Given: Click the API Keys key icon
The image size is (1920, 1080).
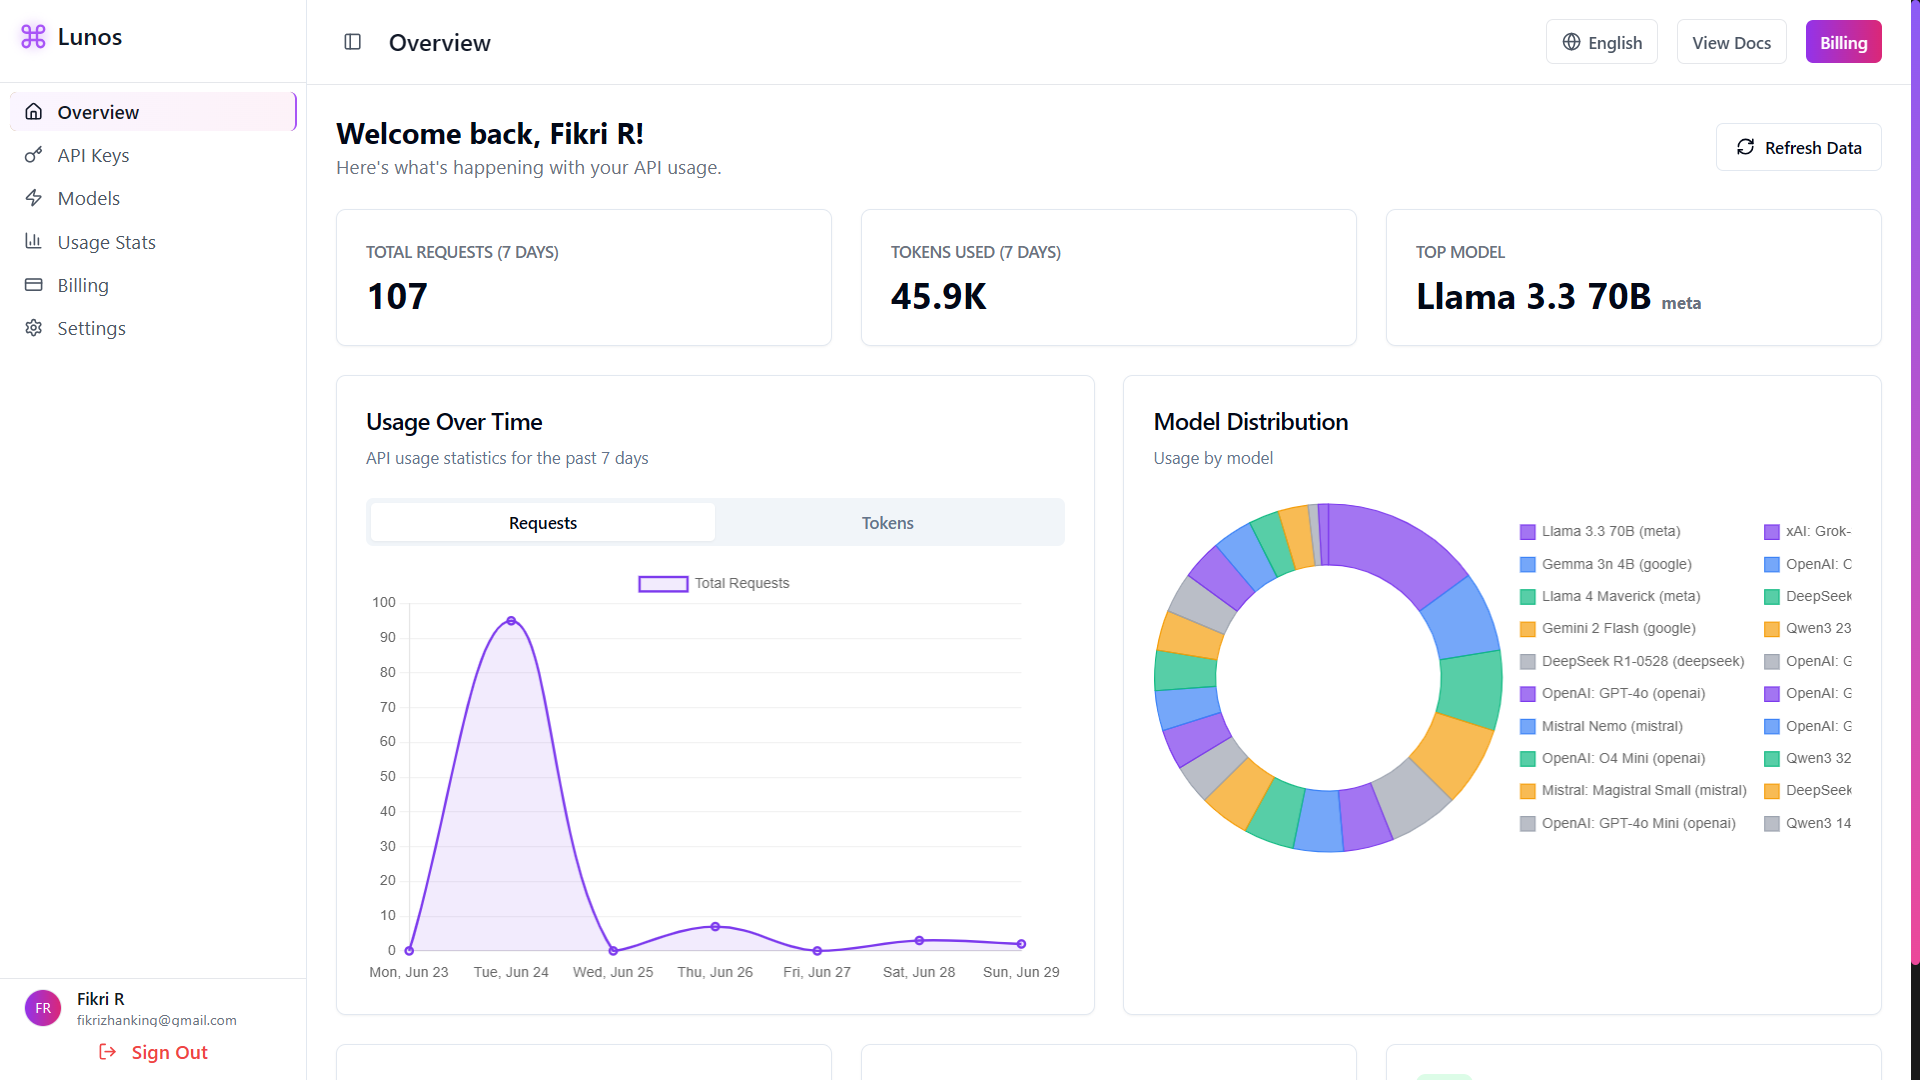Looking at the screenshot, I should point(33,155).
